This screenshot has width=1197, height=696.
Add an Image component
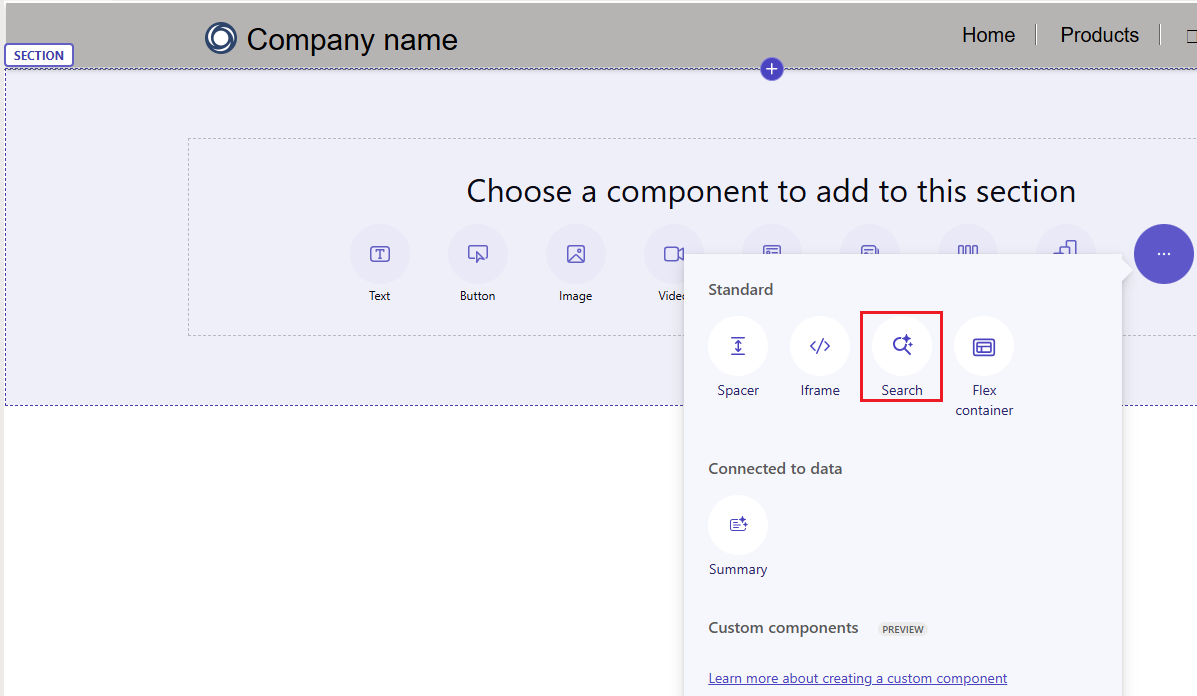(x=576, y=254)
